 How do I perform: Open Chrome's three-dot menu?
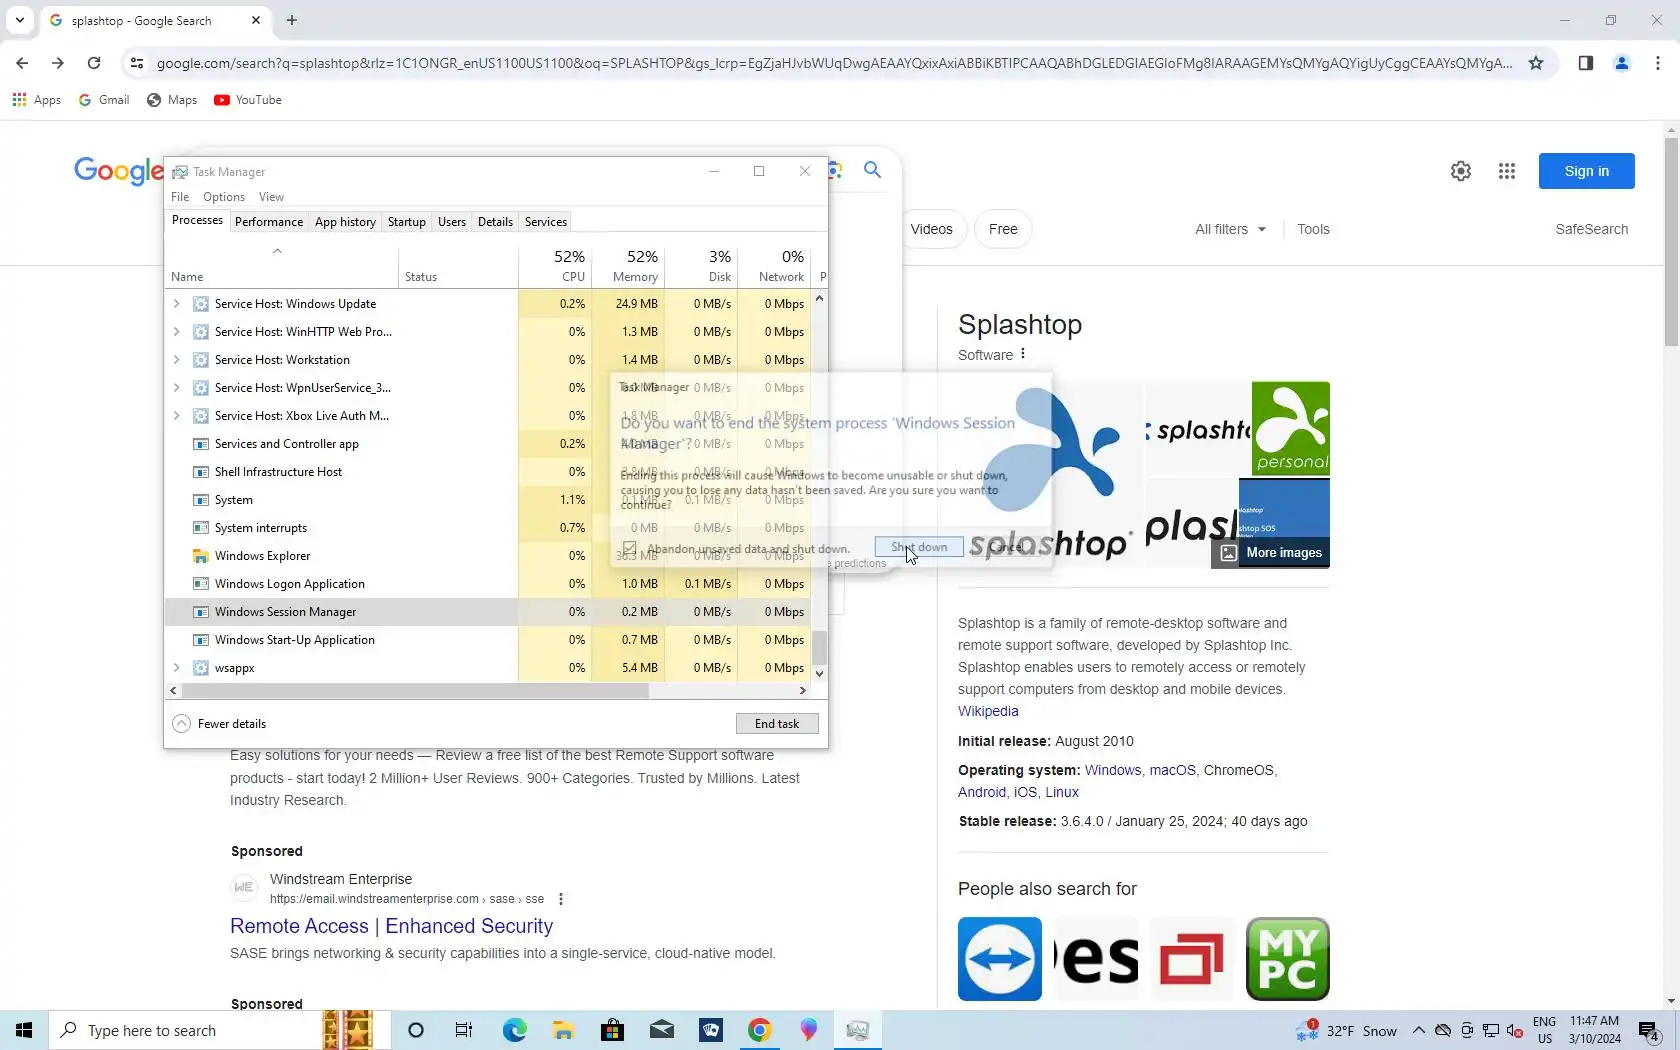click(x=1658, y=63)
